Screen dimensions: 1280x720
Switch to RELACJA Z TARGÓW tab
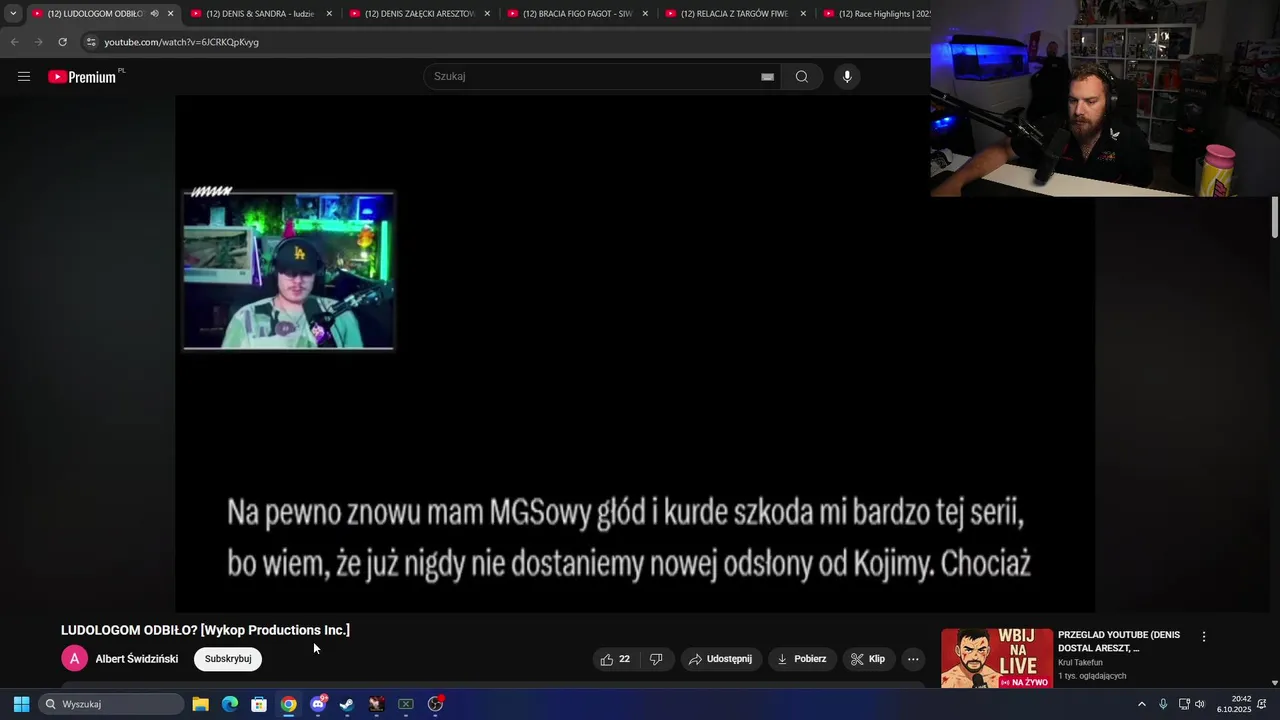734,14
